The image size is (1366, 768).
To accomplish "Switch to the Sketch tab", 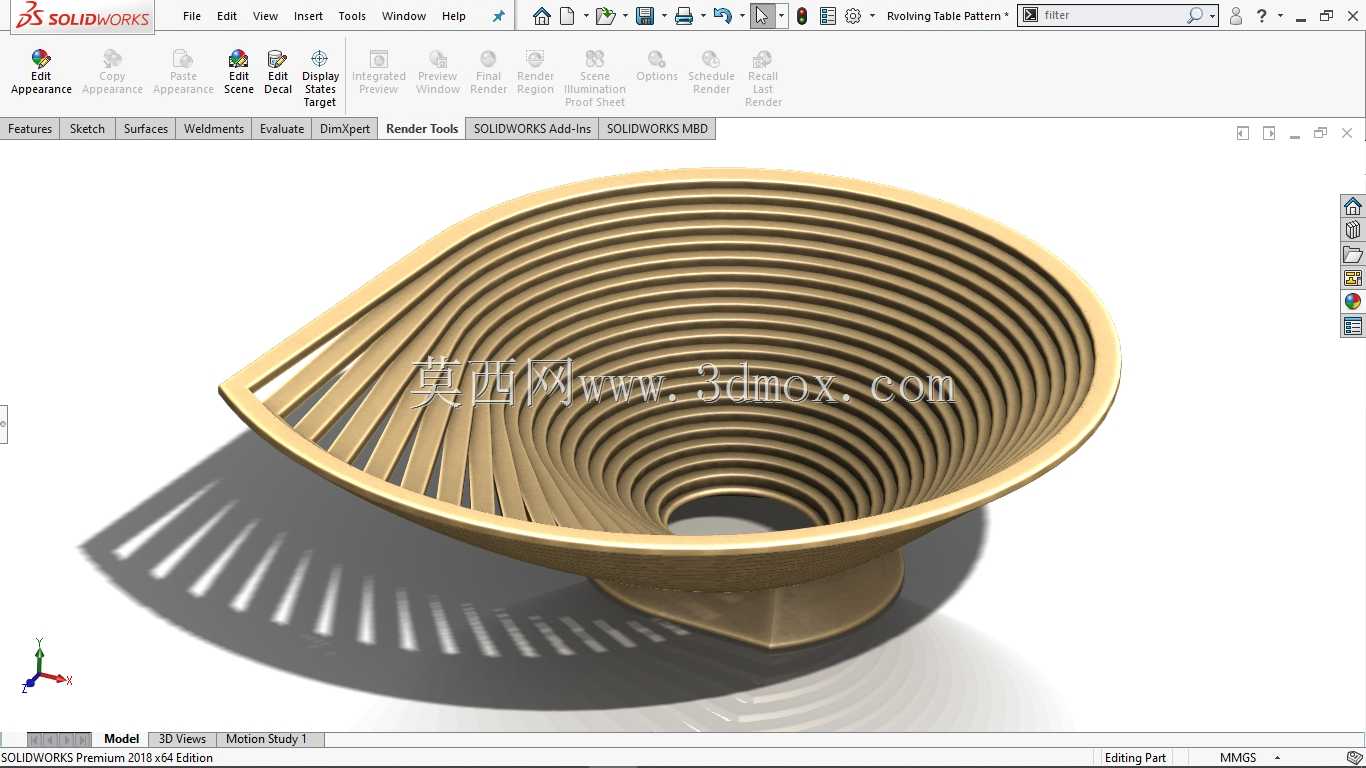I will click(87, 129).
